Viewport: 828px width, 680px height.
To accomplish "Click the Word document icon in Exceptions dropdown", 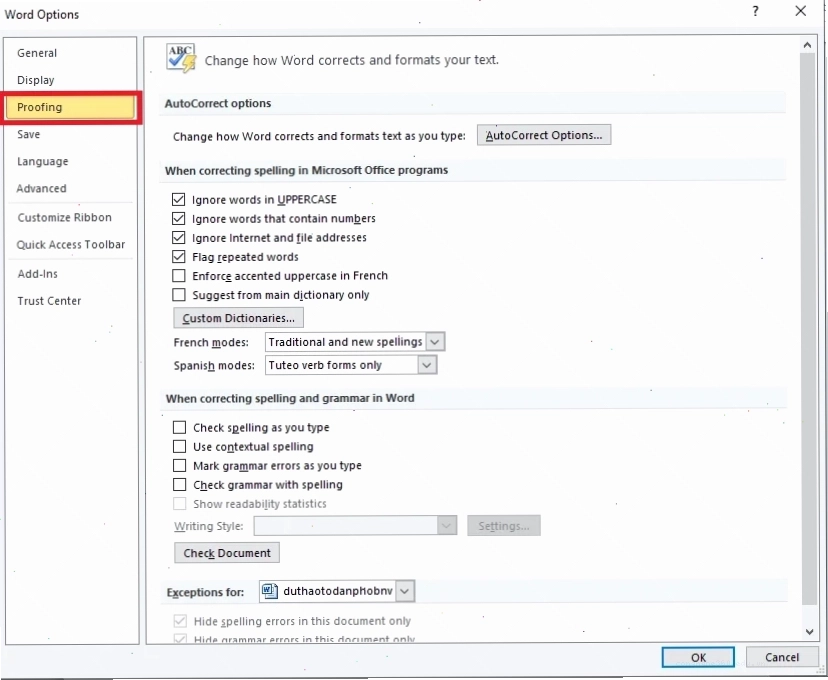I will tap(270, 591).
